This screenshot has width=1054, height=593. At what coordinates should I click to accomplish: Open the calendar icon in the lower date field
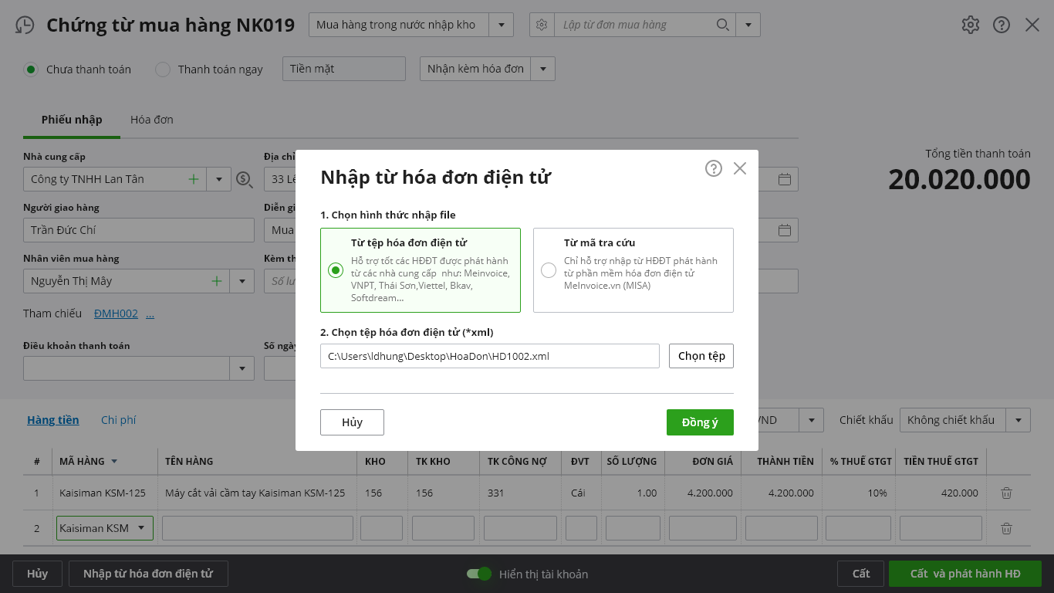784,231
